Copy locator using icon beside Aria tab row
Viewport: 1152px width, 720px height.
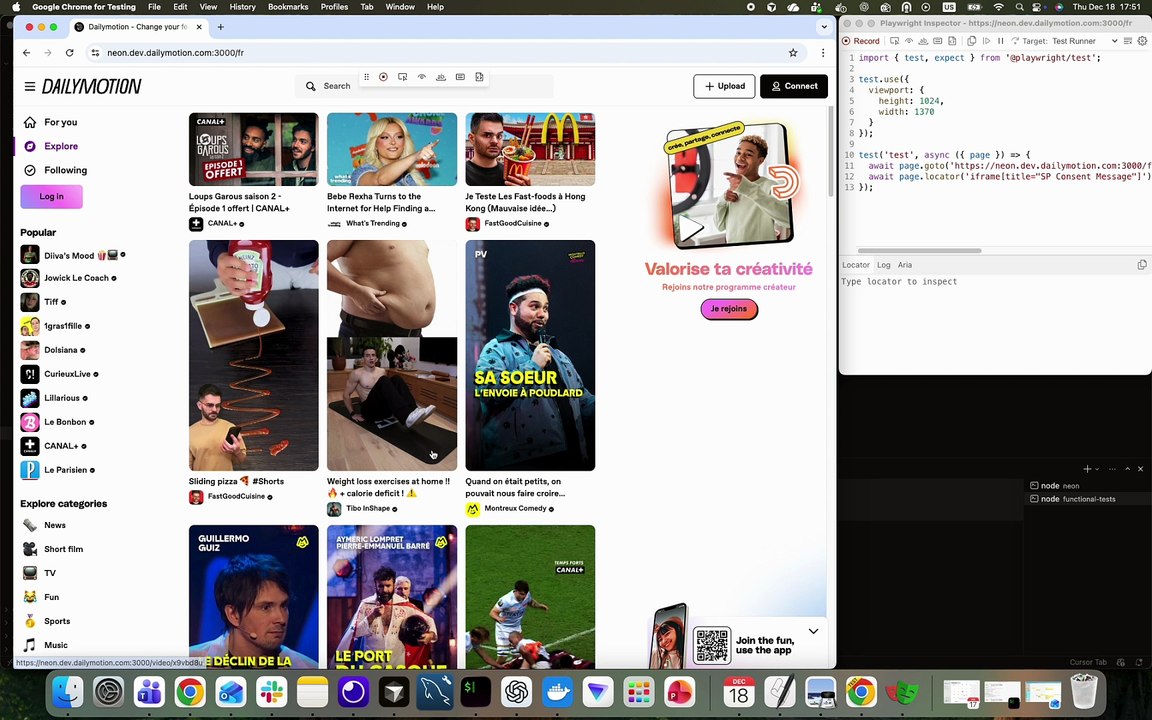(1142, 265)
